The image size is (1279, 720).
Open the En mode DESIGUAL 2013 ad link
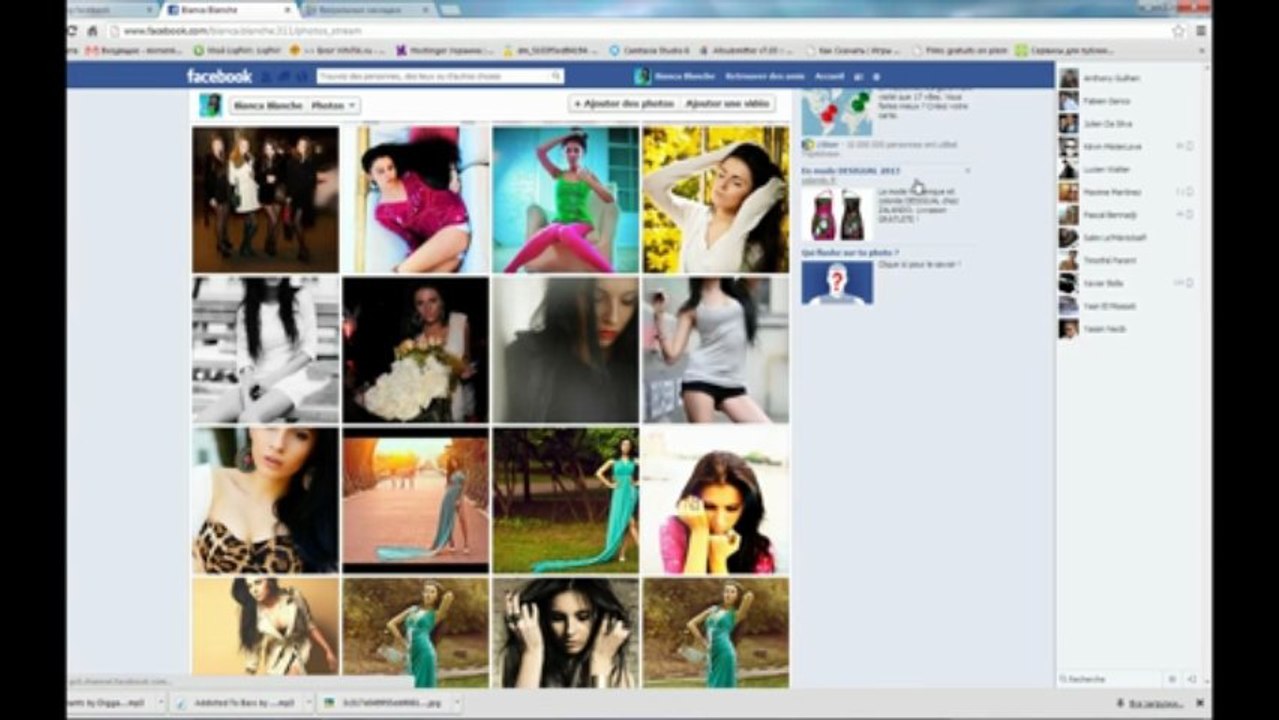click(850, 171)
